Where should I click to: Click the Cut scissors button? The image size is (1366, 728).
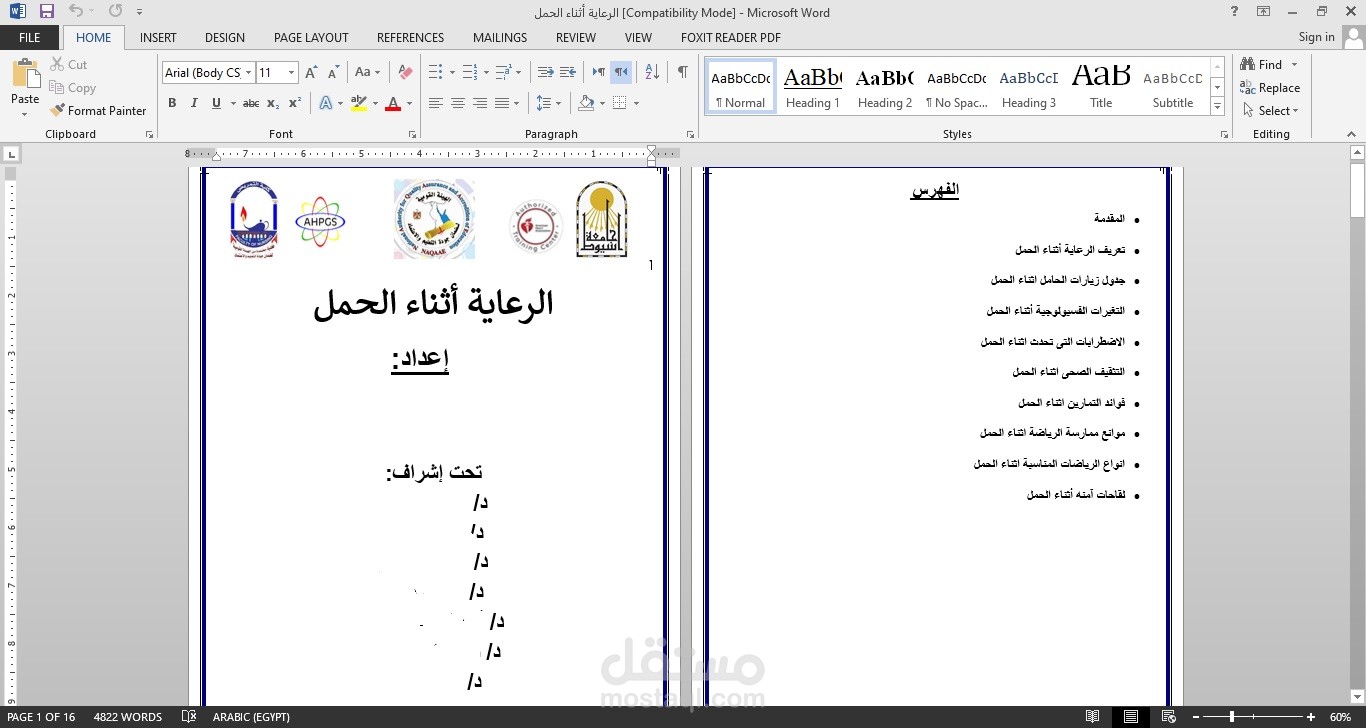[x=69, y=64]
